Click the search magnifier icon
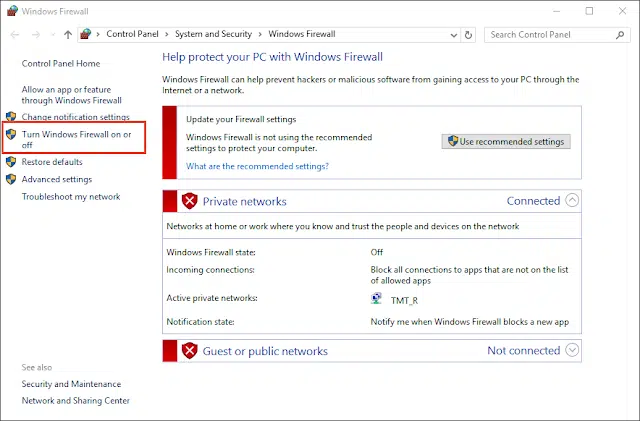Screen dimensions: 640x421 point(620,35)
